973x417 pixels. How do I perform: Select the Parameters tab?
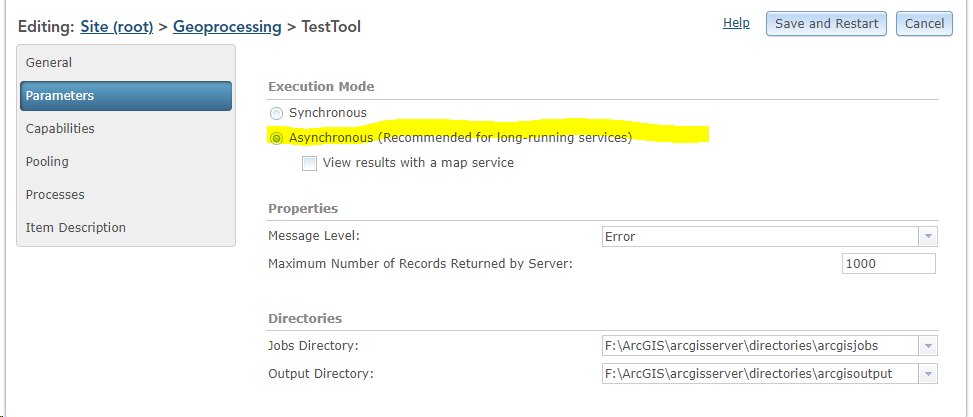125,96
